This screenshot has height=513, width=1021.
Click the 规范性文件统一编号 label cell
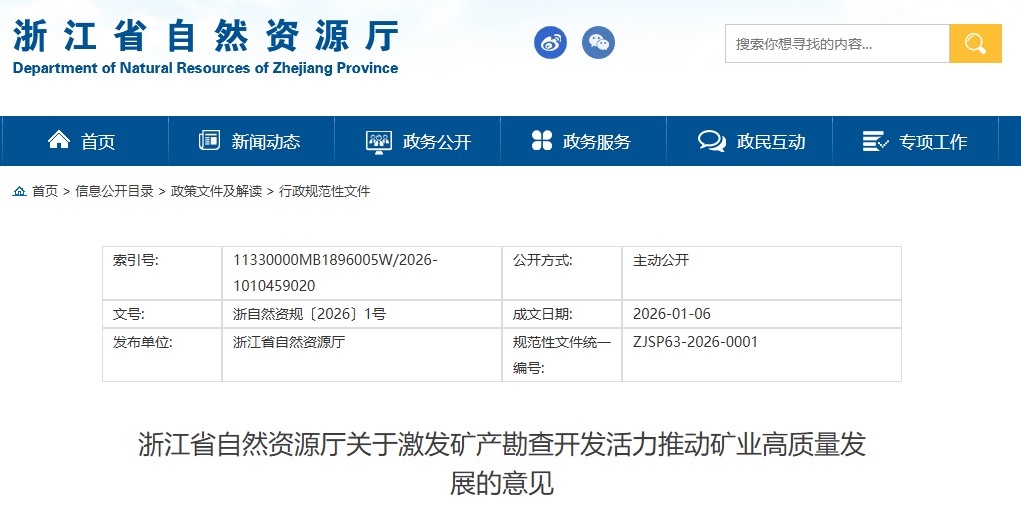[x=562, y=355]
